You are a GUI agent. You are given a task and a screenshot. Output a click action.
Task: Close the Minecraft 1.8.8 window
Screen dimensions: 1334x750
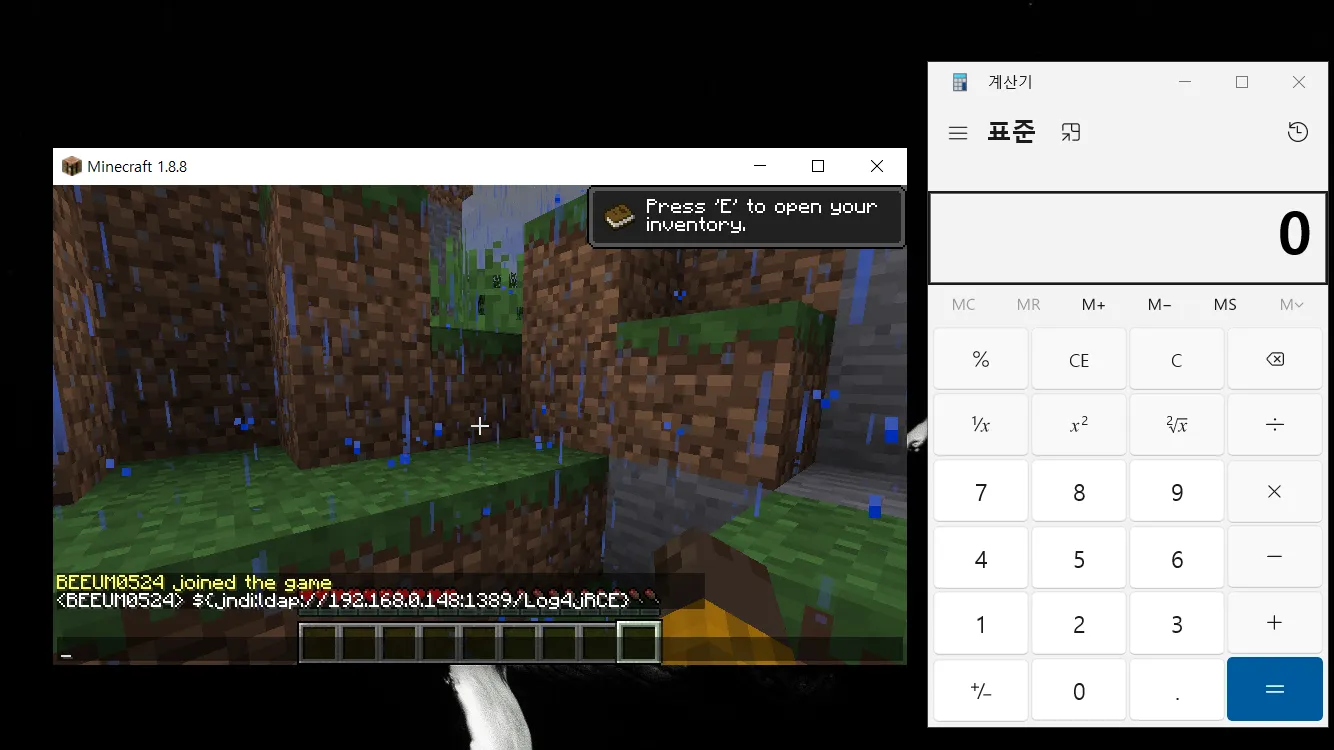(877, 166)
